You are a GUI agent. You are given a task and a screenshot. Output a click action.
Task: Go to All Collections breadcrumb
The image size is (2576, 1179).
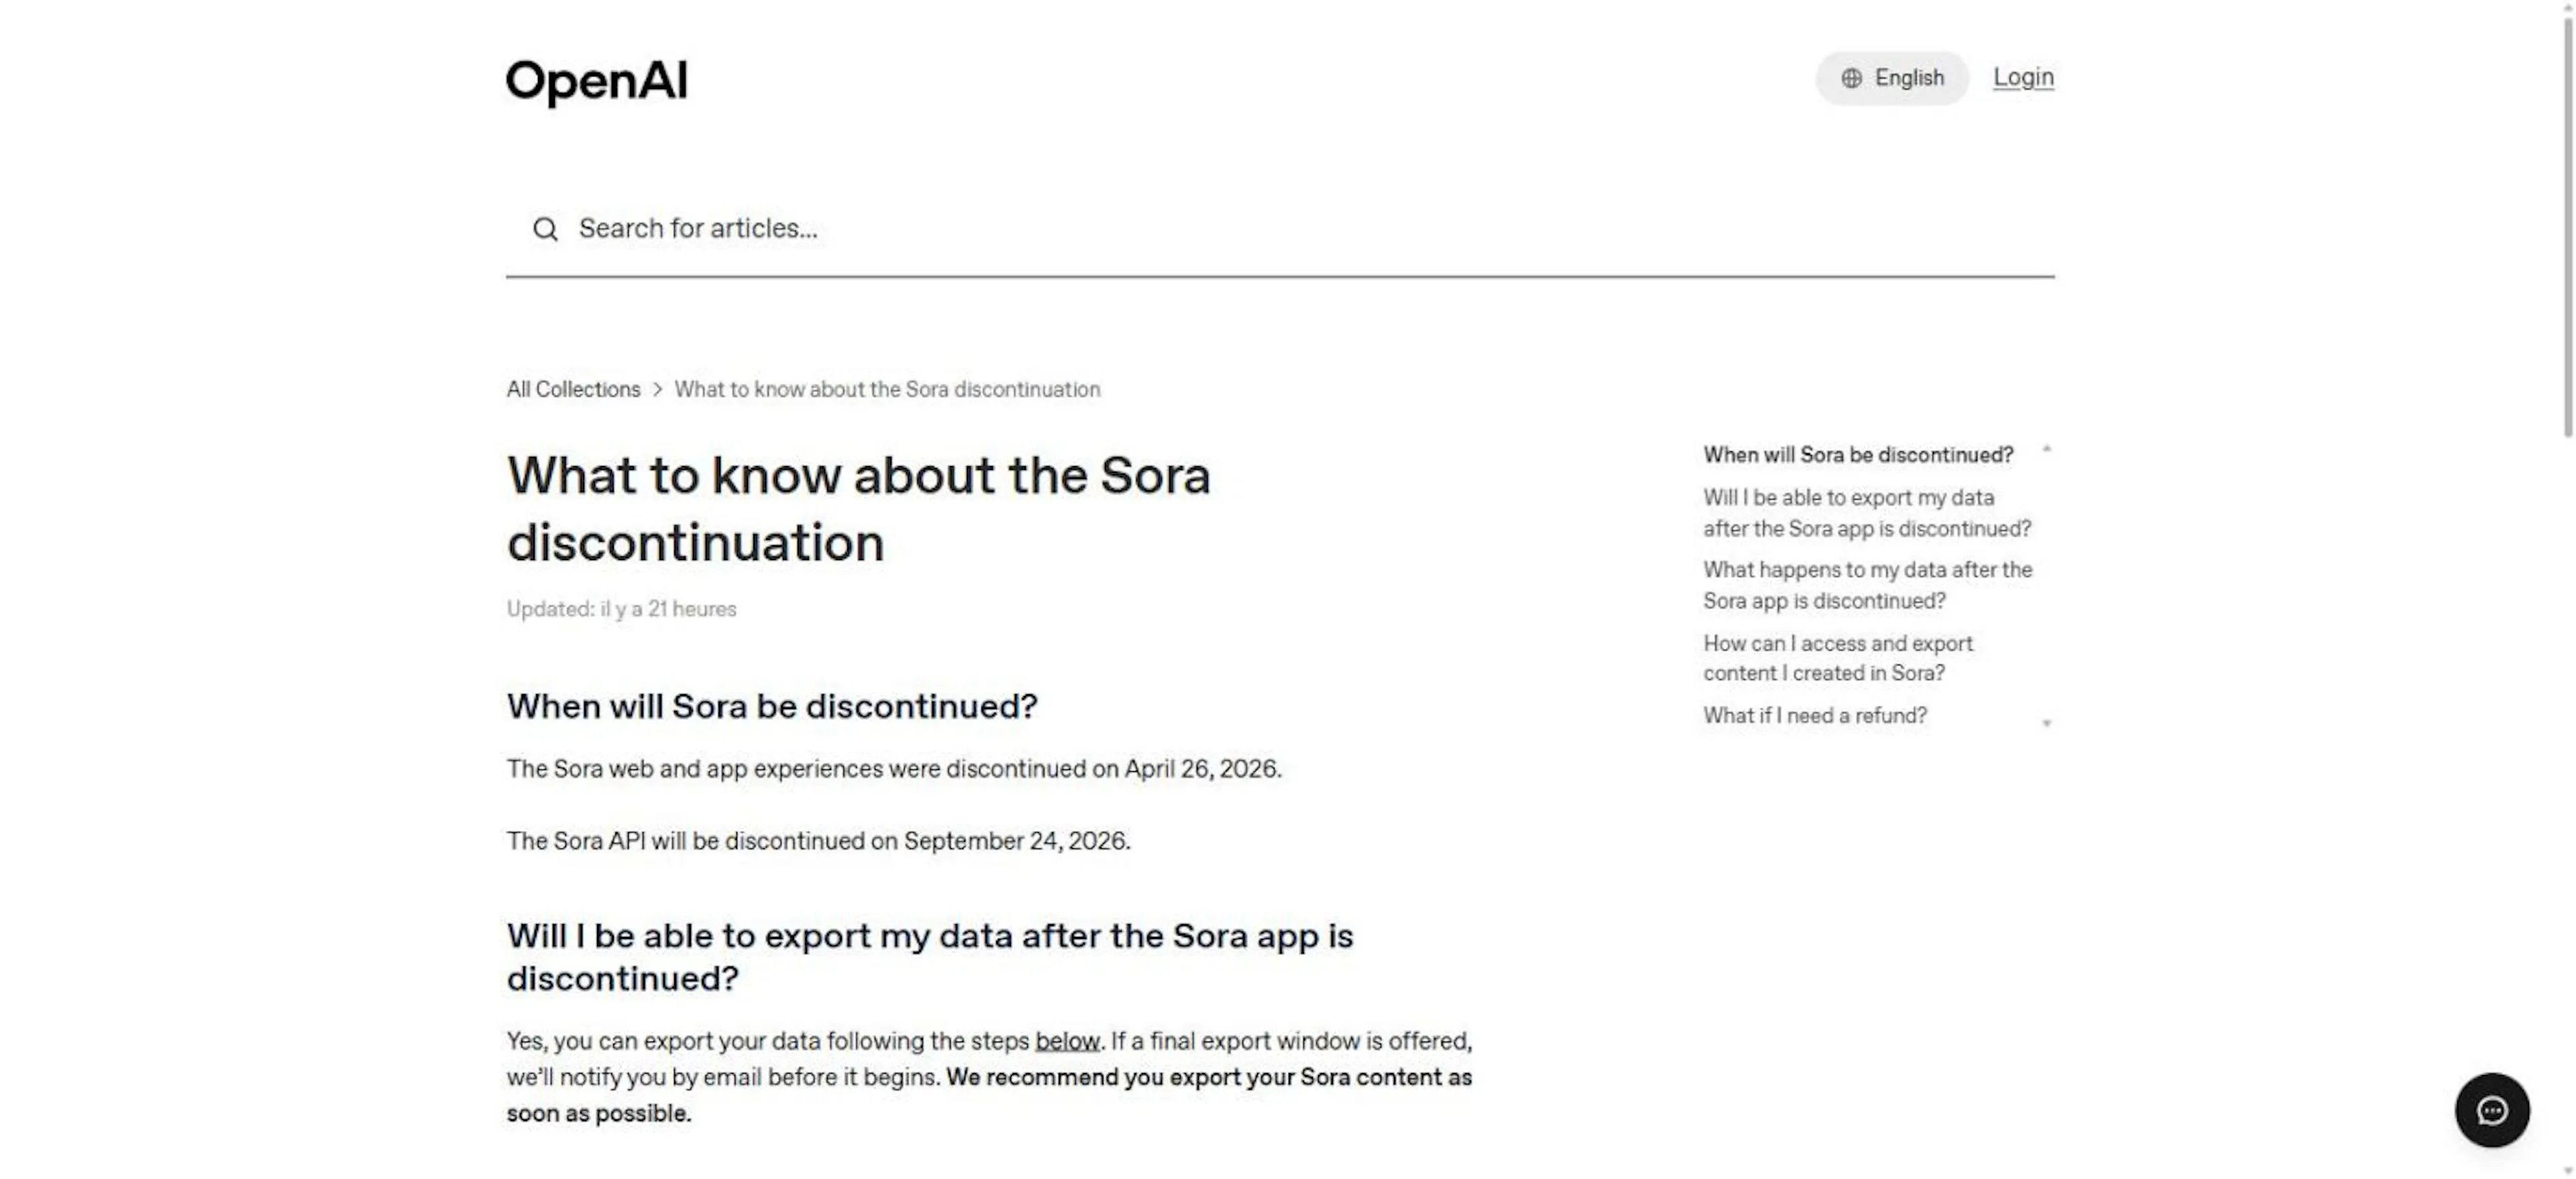coord(573,389)
